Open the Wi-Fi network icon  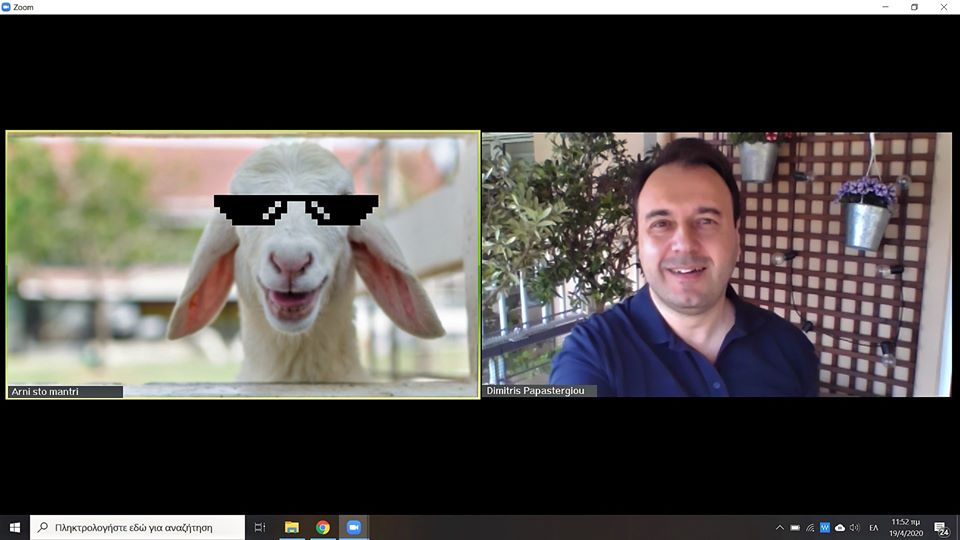[x=810, y=527]
